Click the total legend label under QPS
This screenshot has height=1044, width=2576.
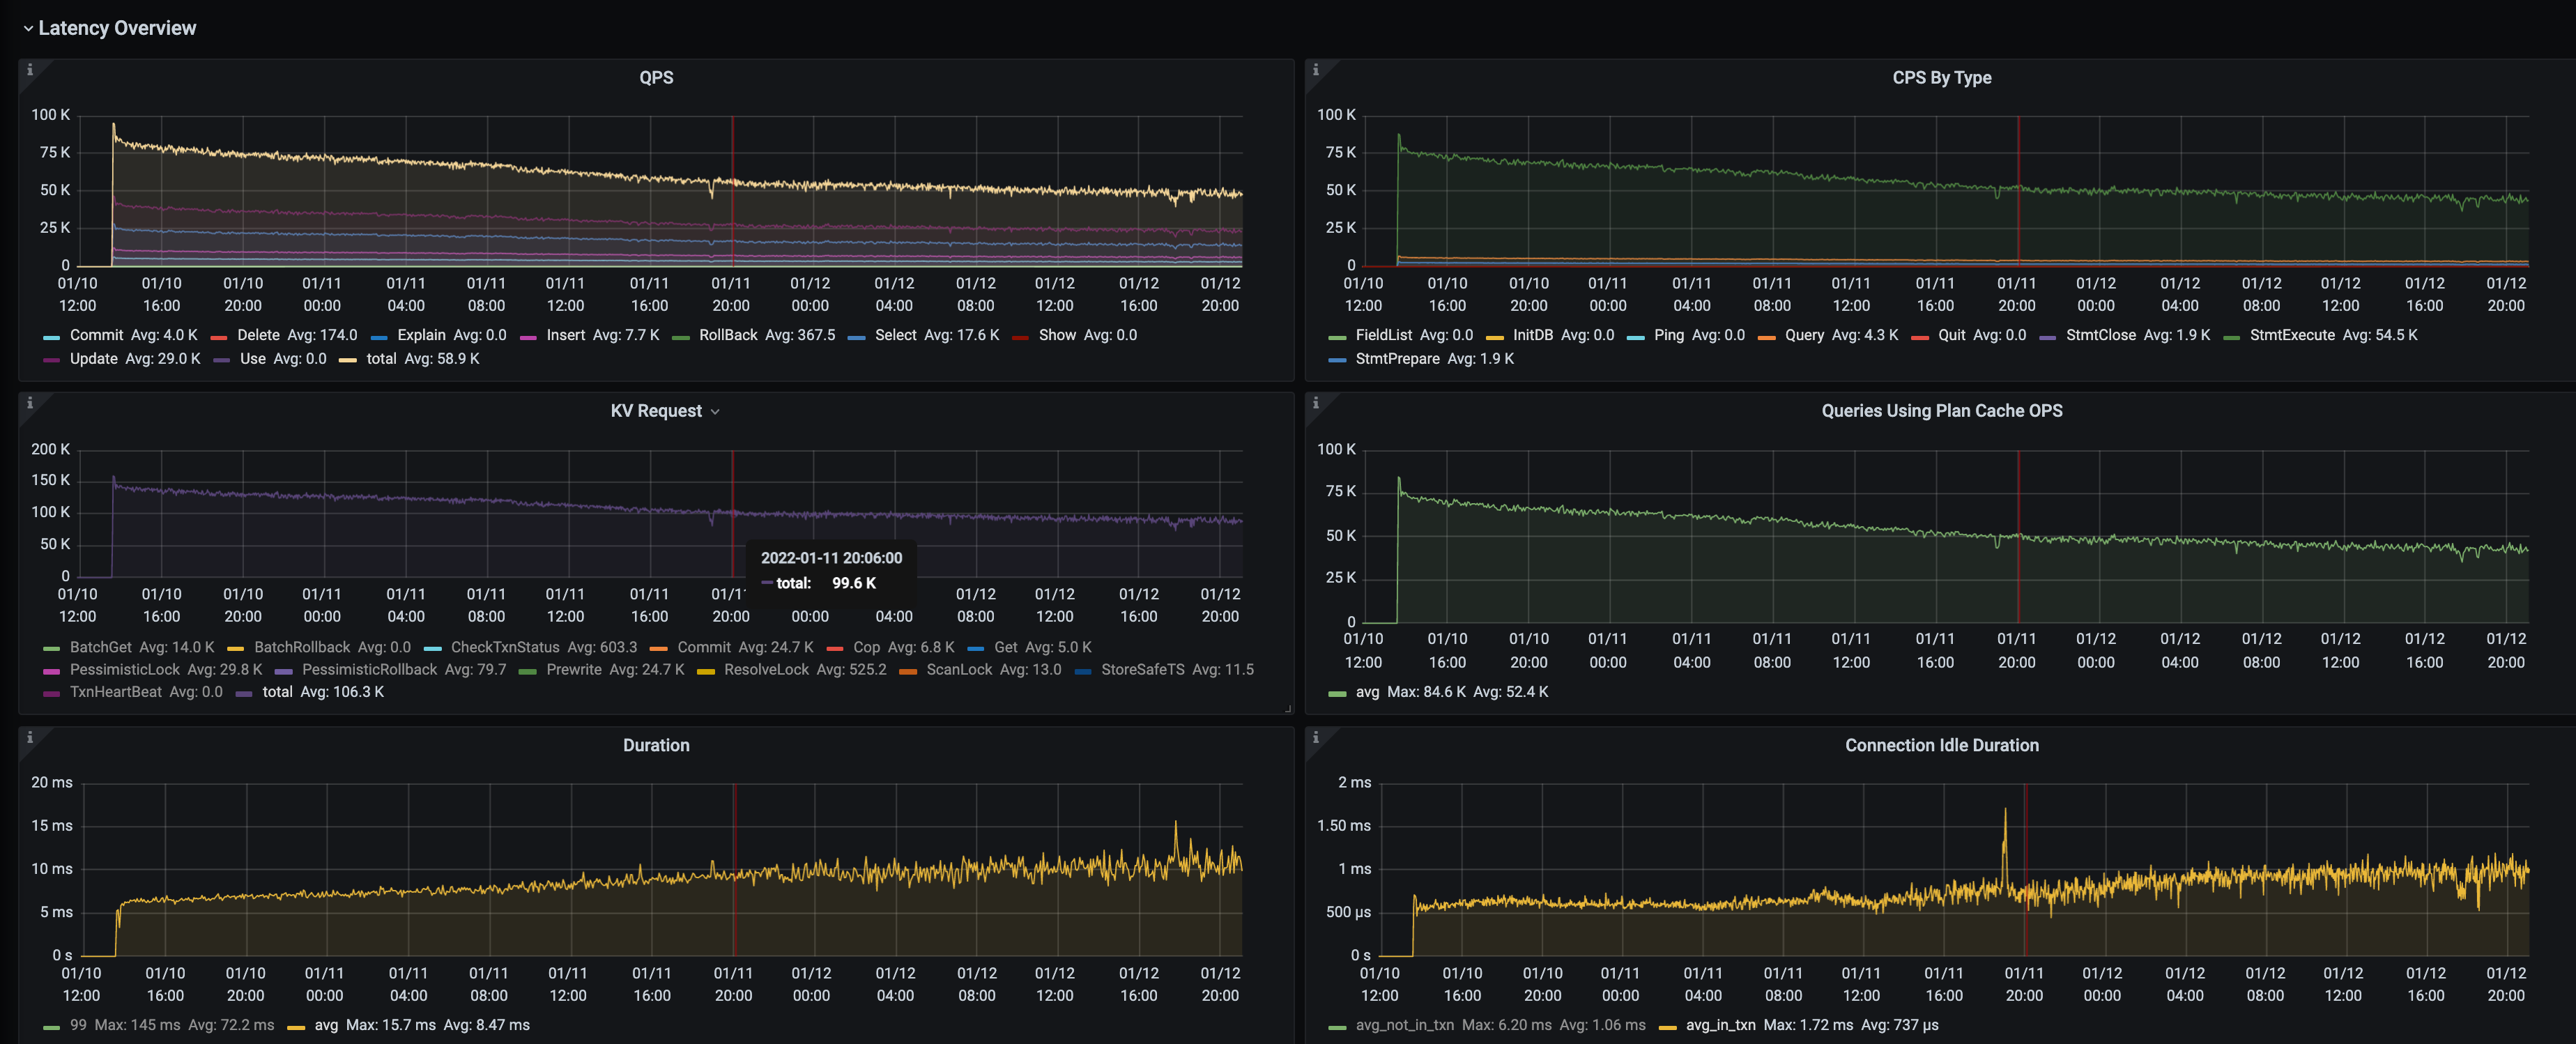click(381, 358)
